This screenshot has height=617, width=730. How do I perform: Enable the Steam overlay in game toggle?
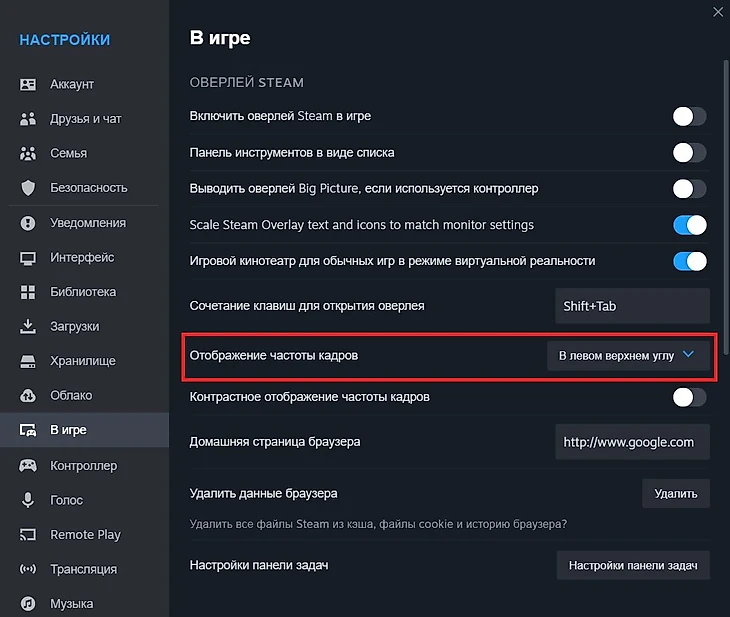[689, 117]
